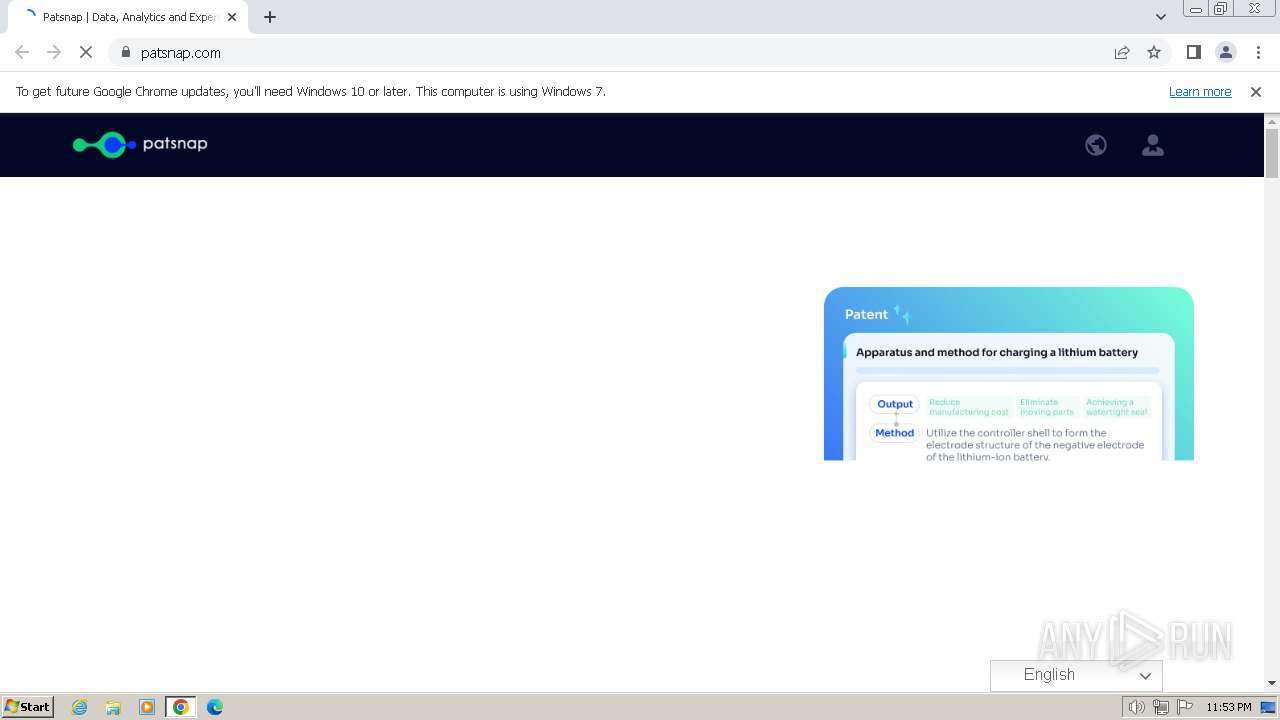Open the user account icon in header
Image resolution: width=1280 pixels, height=720 pixels.
tap(1153, 145)
